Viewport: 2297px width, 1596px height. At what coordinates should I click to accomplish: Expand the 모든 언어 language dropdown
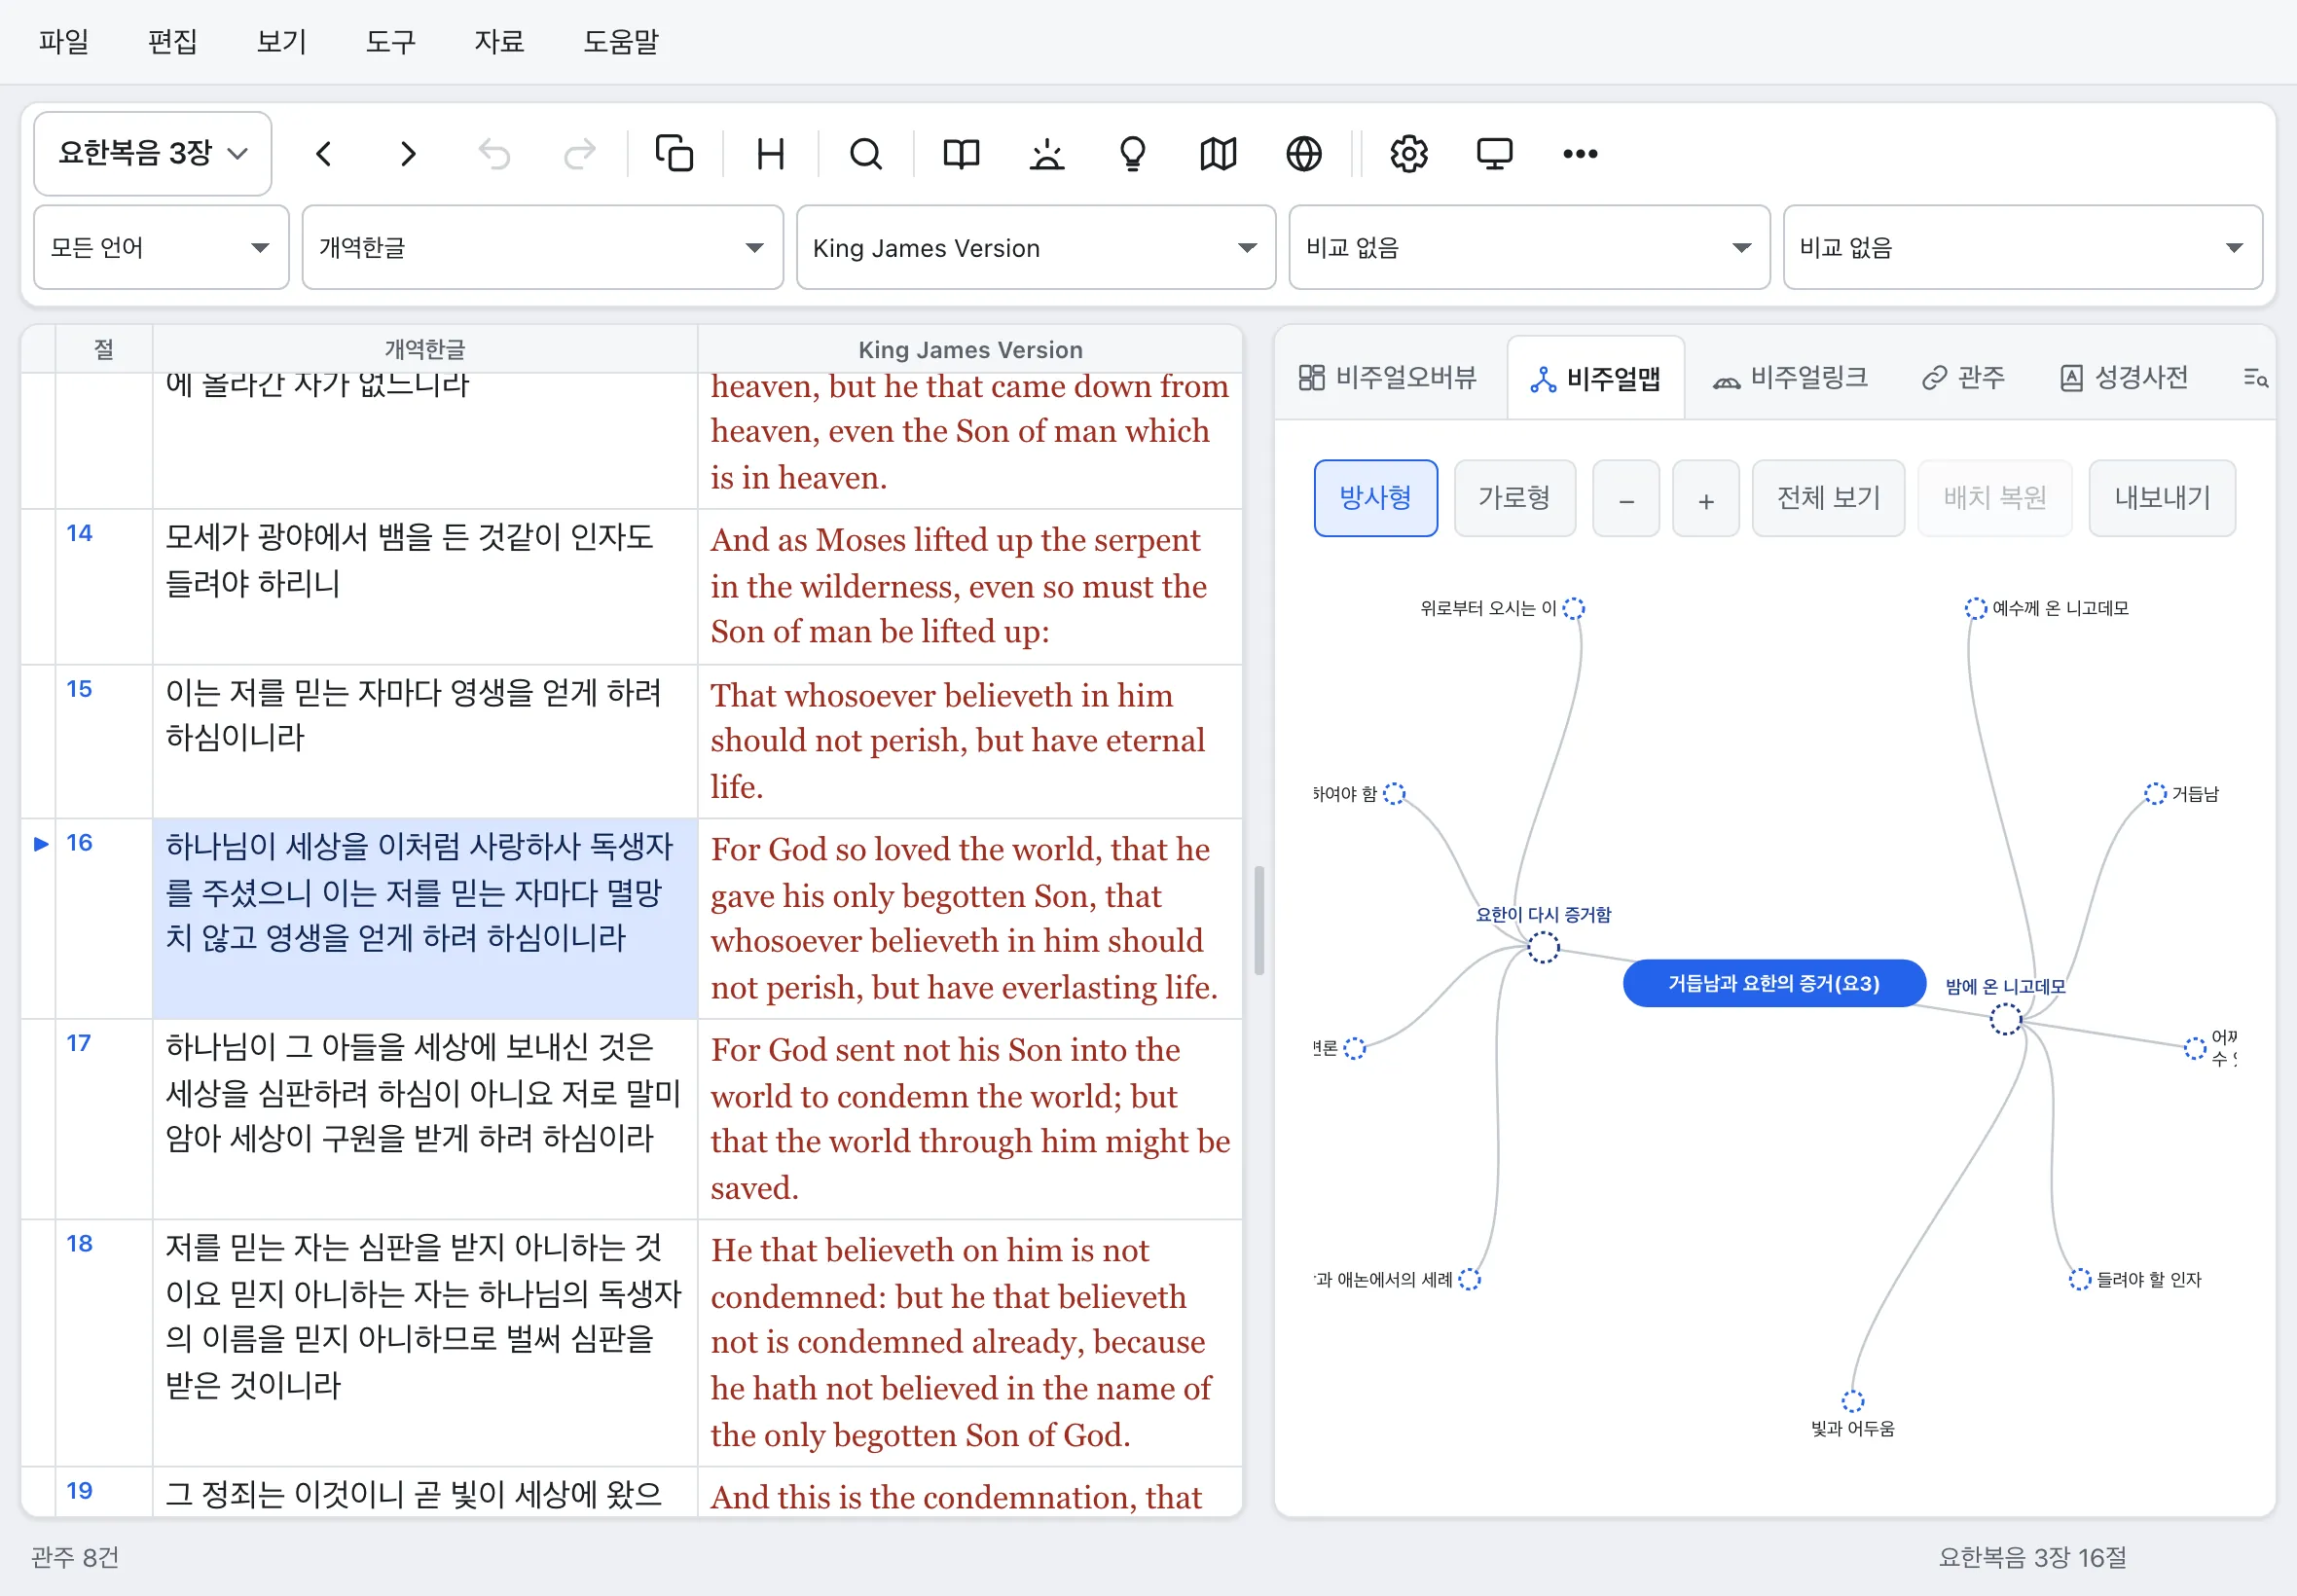161,248
